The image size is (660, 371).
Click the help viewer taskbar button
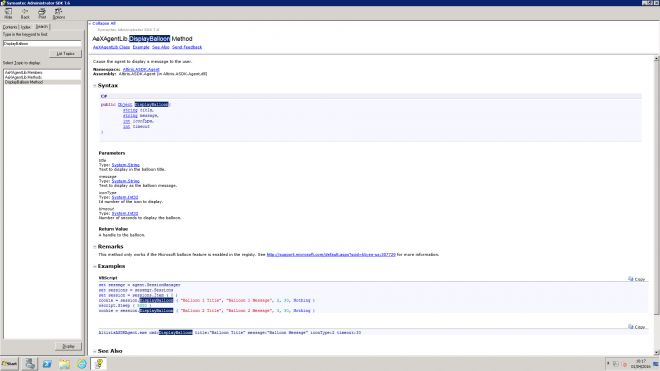(99, 364)
